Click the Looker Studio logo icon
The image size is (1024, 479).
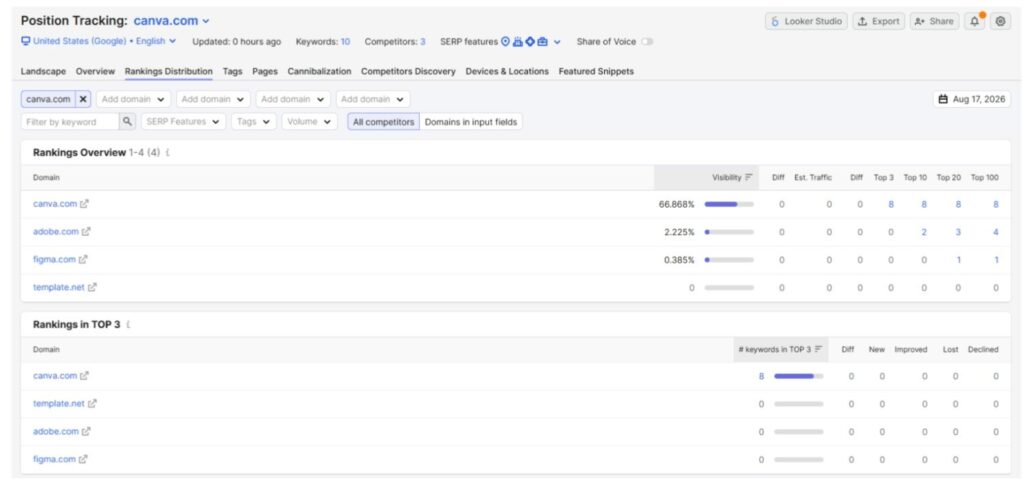click(775, 22)
